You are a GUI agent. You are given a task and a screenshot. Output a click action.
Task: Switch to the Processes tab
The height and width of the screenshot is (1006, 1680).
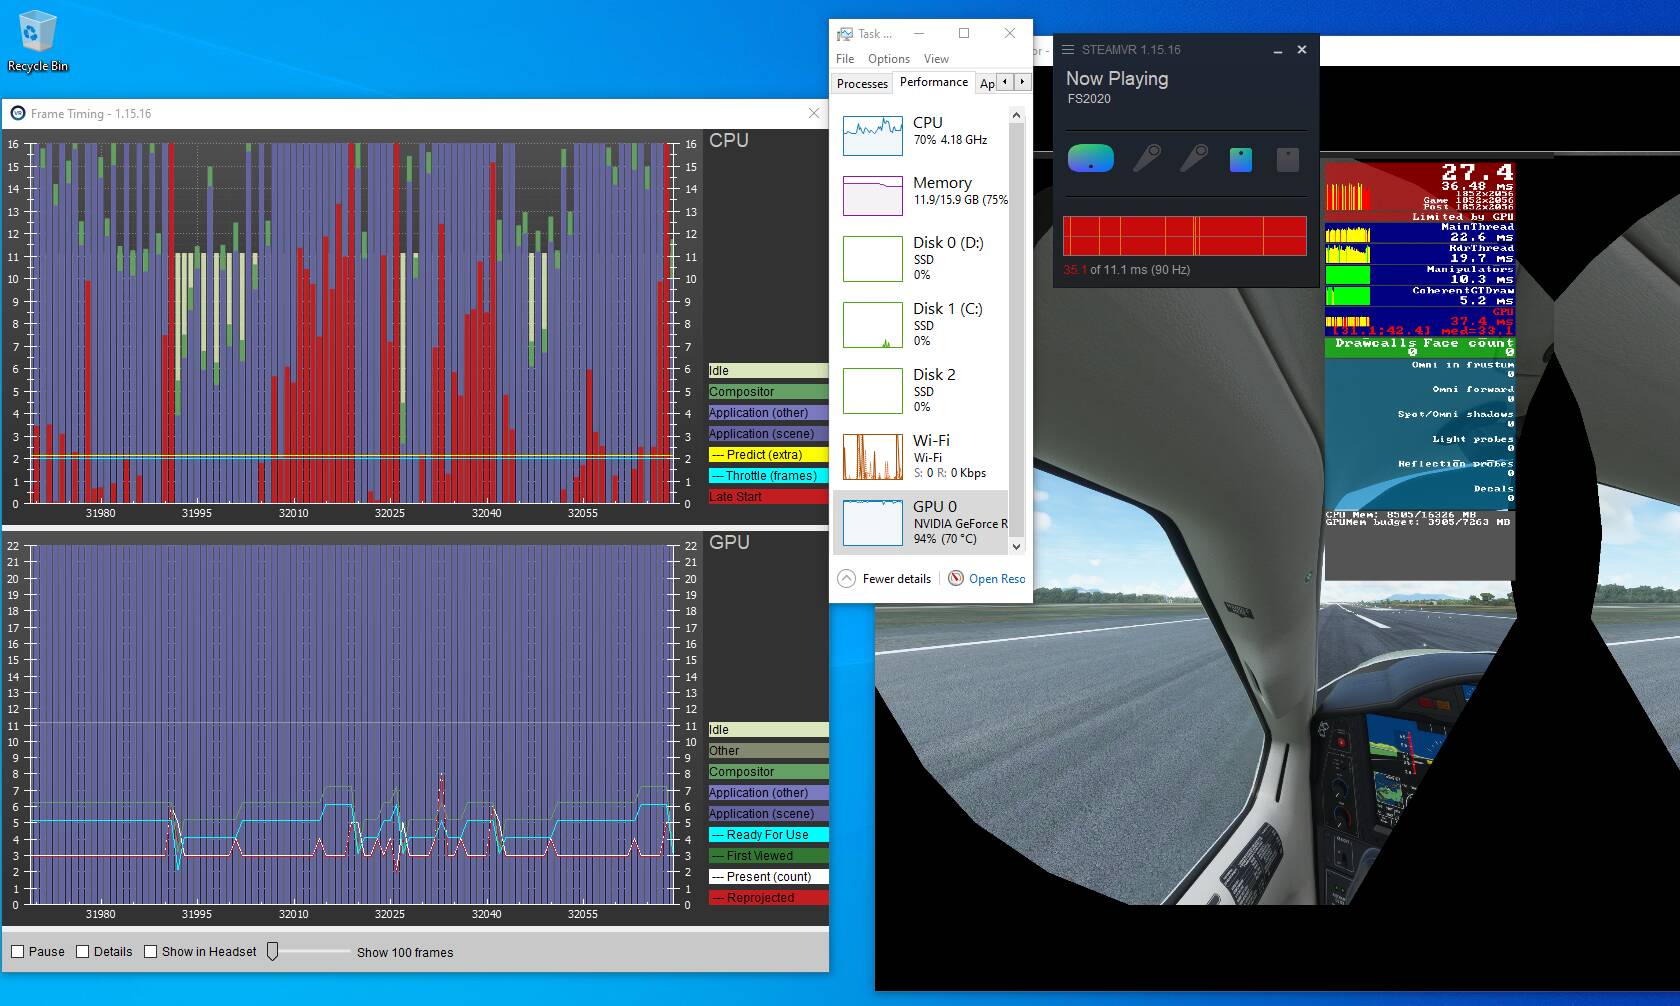coord(862,84)
